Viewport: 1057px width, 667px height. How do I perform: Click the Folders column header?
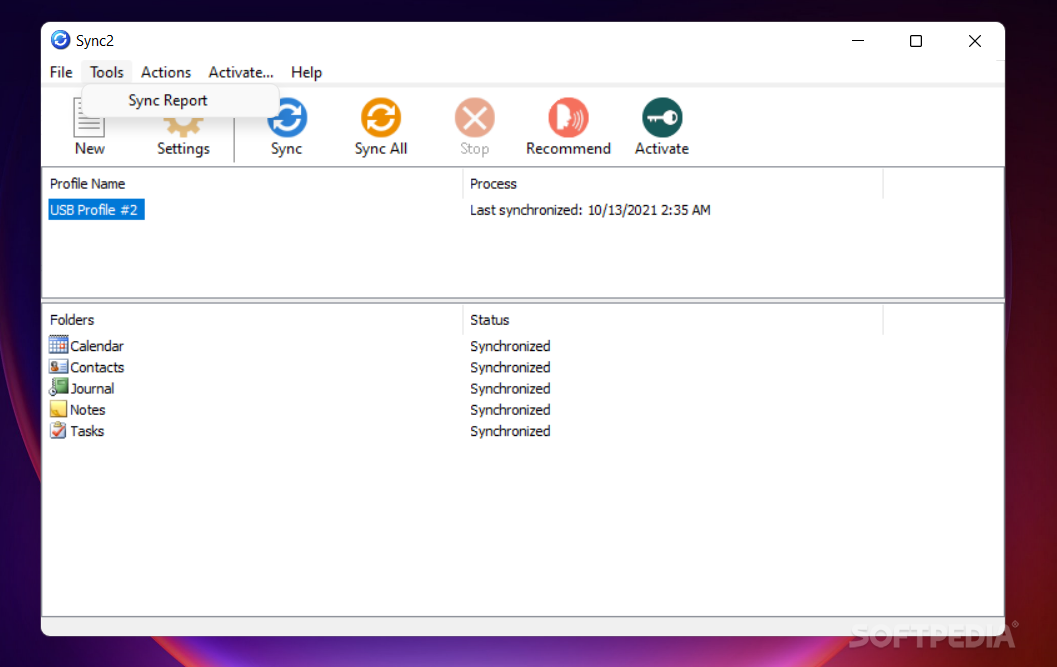point(71,320)
